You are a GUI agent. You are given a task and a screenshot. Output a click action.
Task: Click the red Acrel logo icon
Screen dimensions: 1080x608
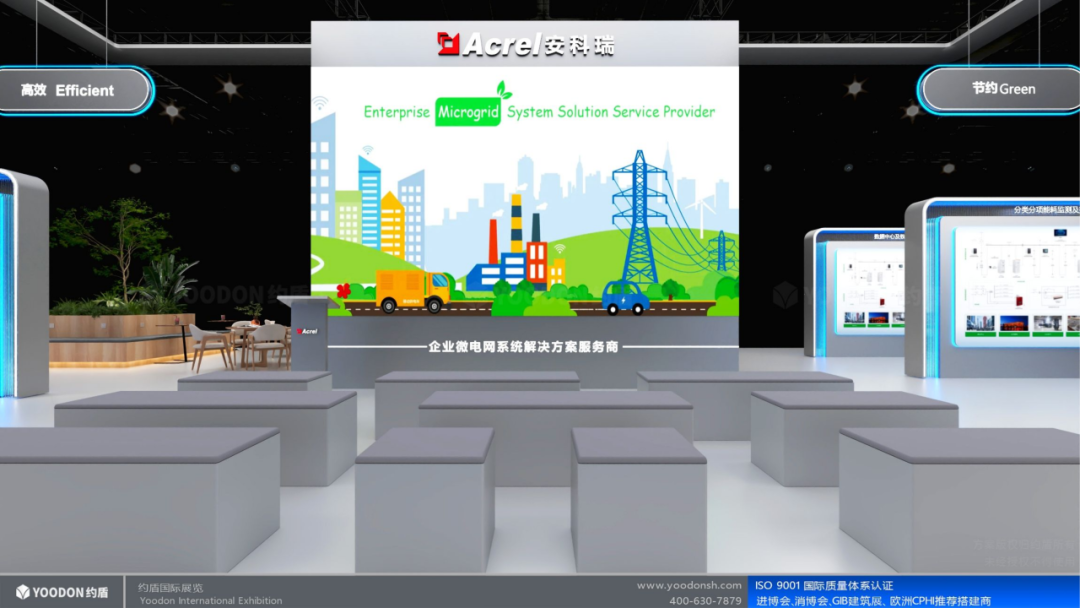448,44
